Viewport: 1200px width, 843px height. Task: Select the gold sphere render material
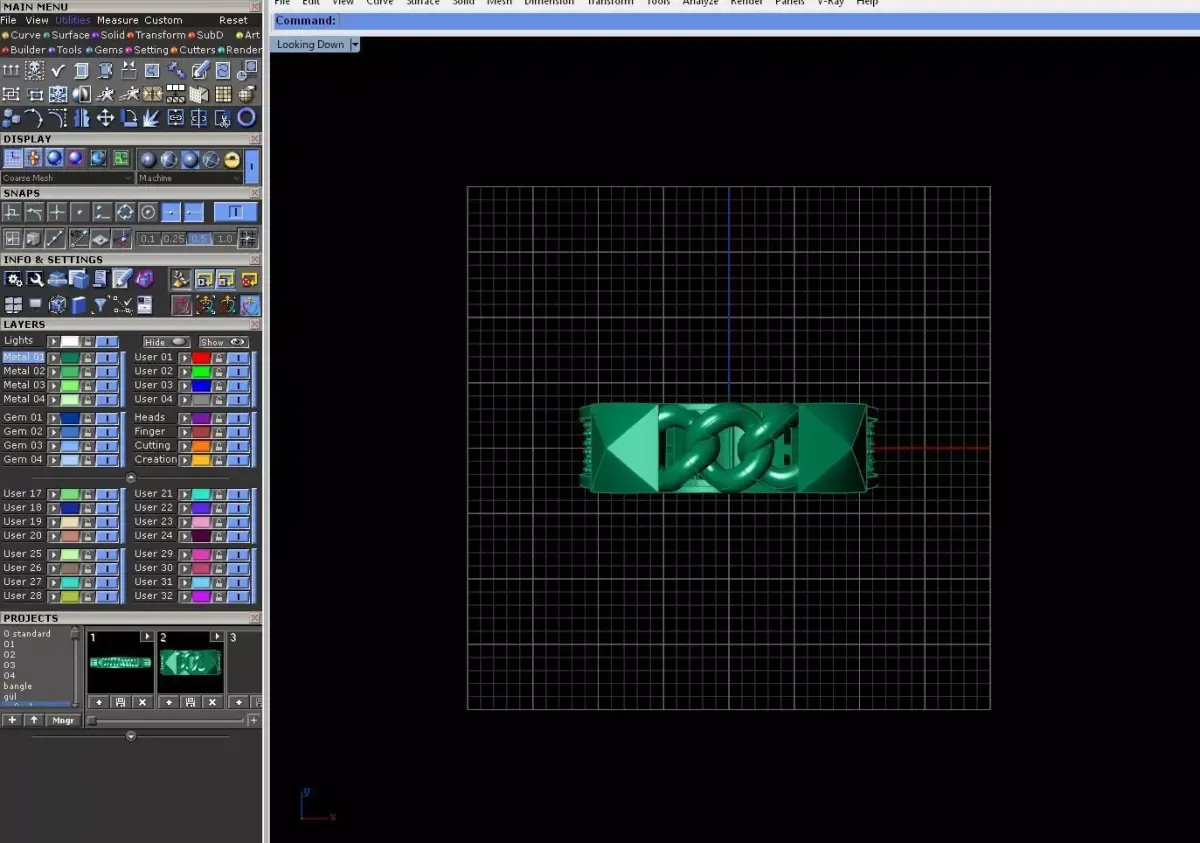(x=232, y=160)
